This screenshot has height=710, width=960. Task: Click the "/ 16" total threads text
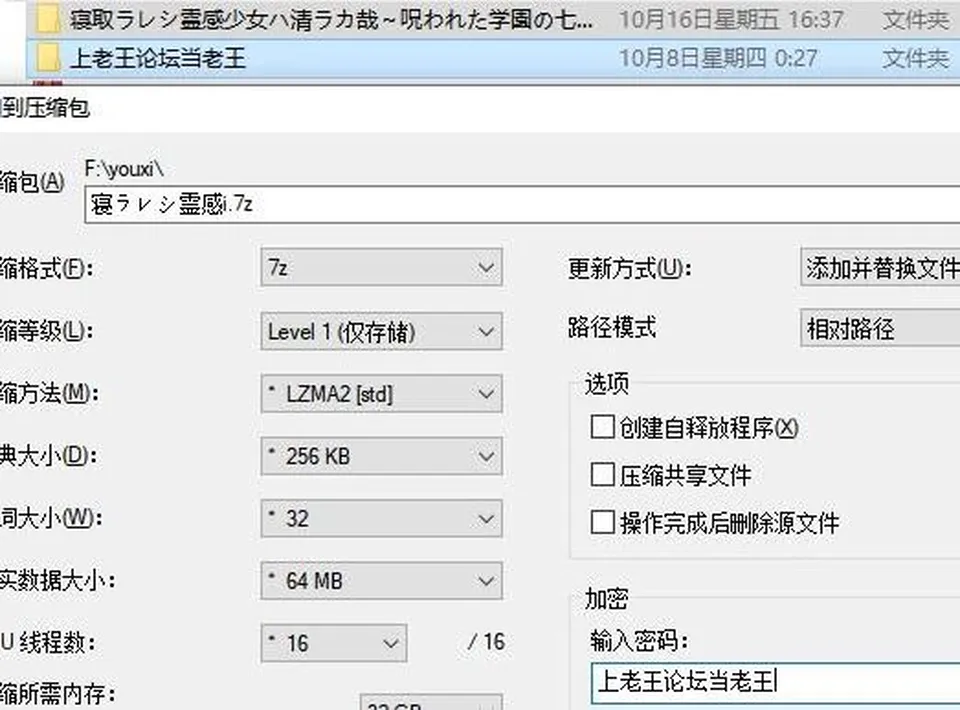pyautogui.click(x=487, y=642)
